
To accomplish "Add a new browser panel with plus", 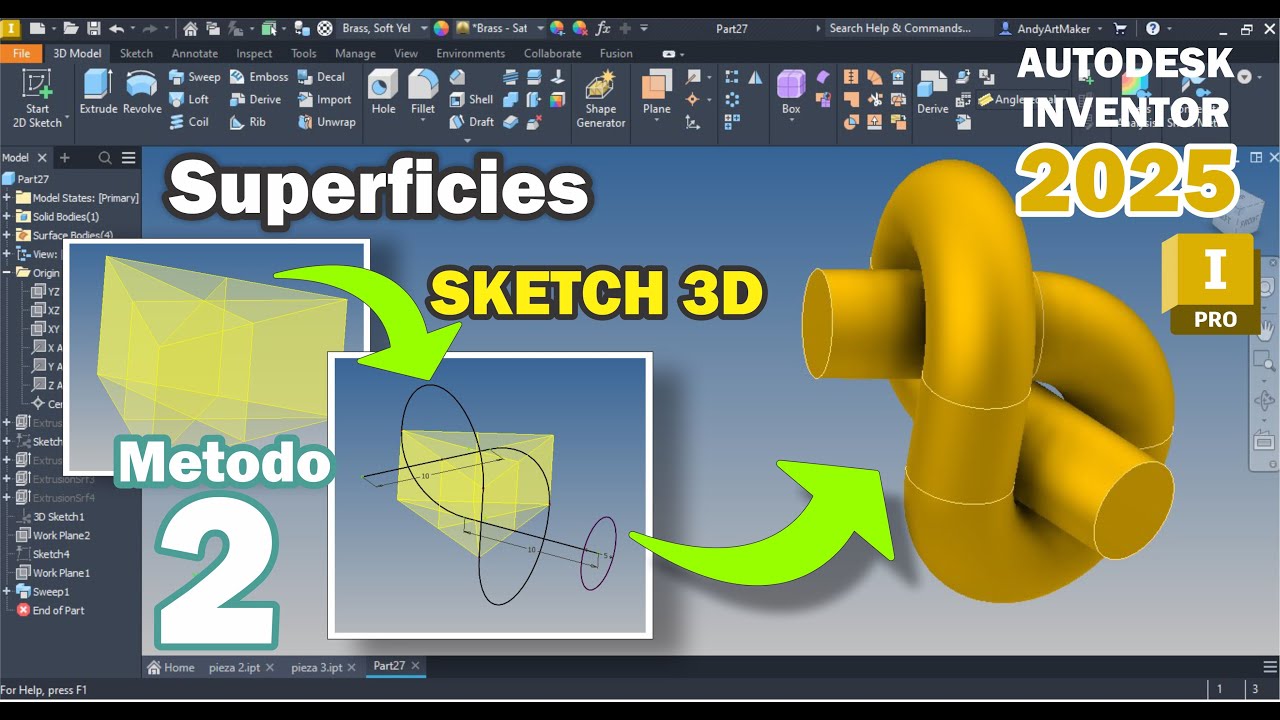I will click(x=65, y=158).
